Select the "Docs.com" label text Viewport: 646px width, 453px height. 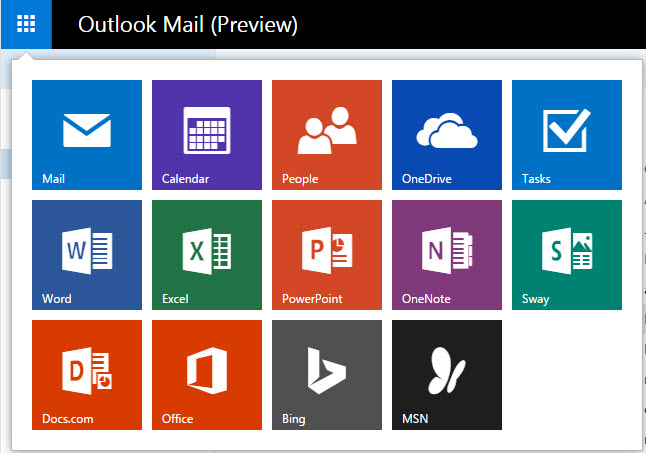point(68,419)
